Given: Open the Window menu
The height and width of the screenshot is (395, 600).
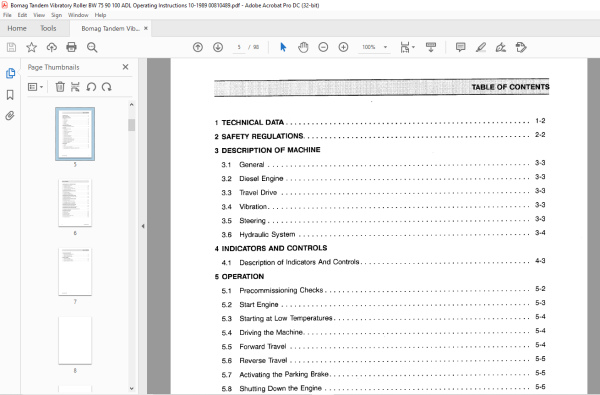Looking at the screenshot, I should (x=78, y=15).
